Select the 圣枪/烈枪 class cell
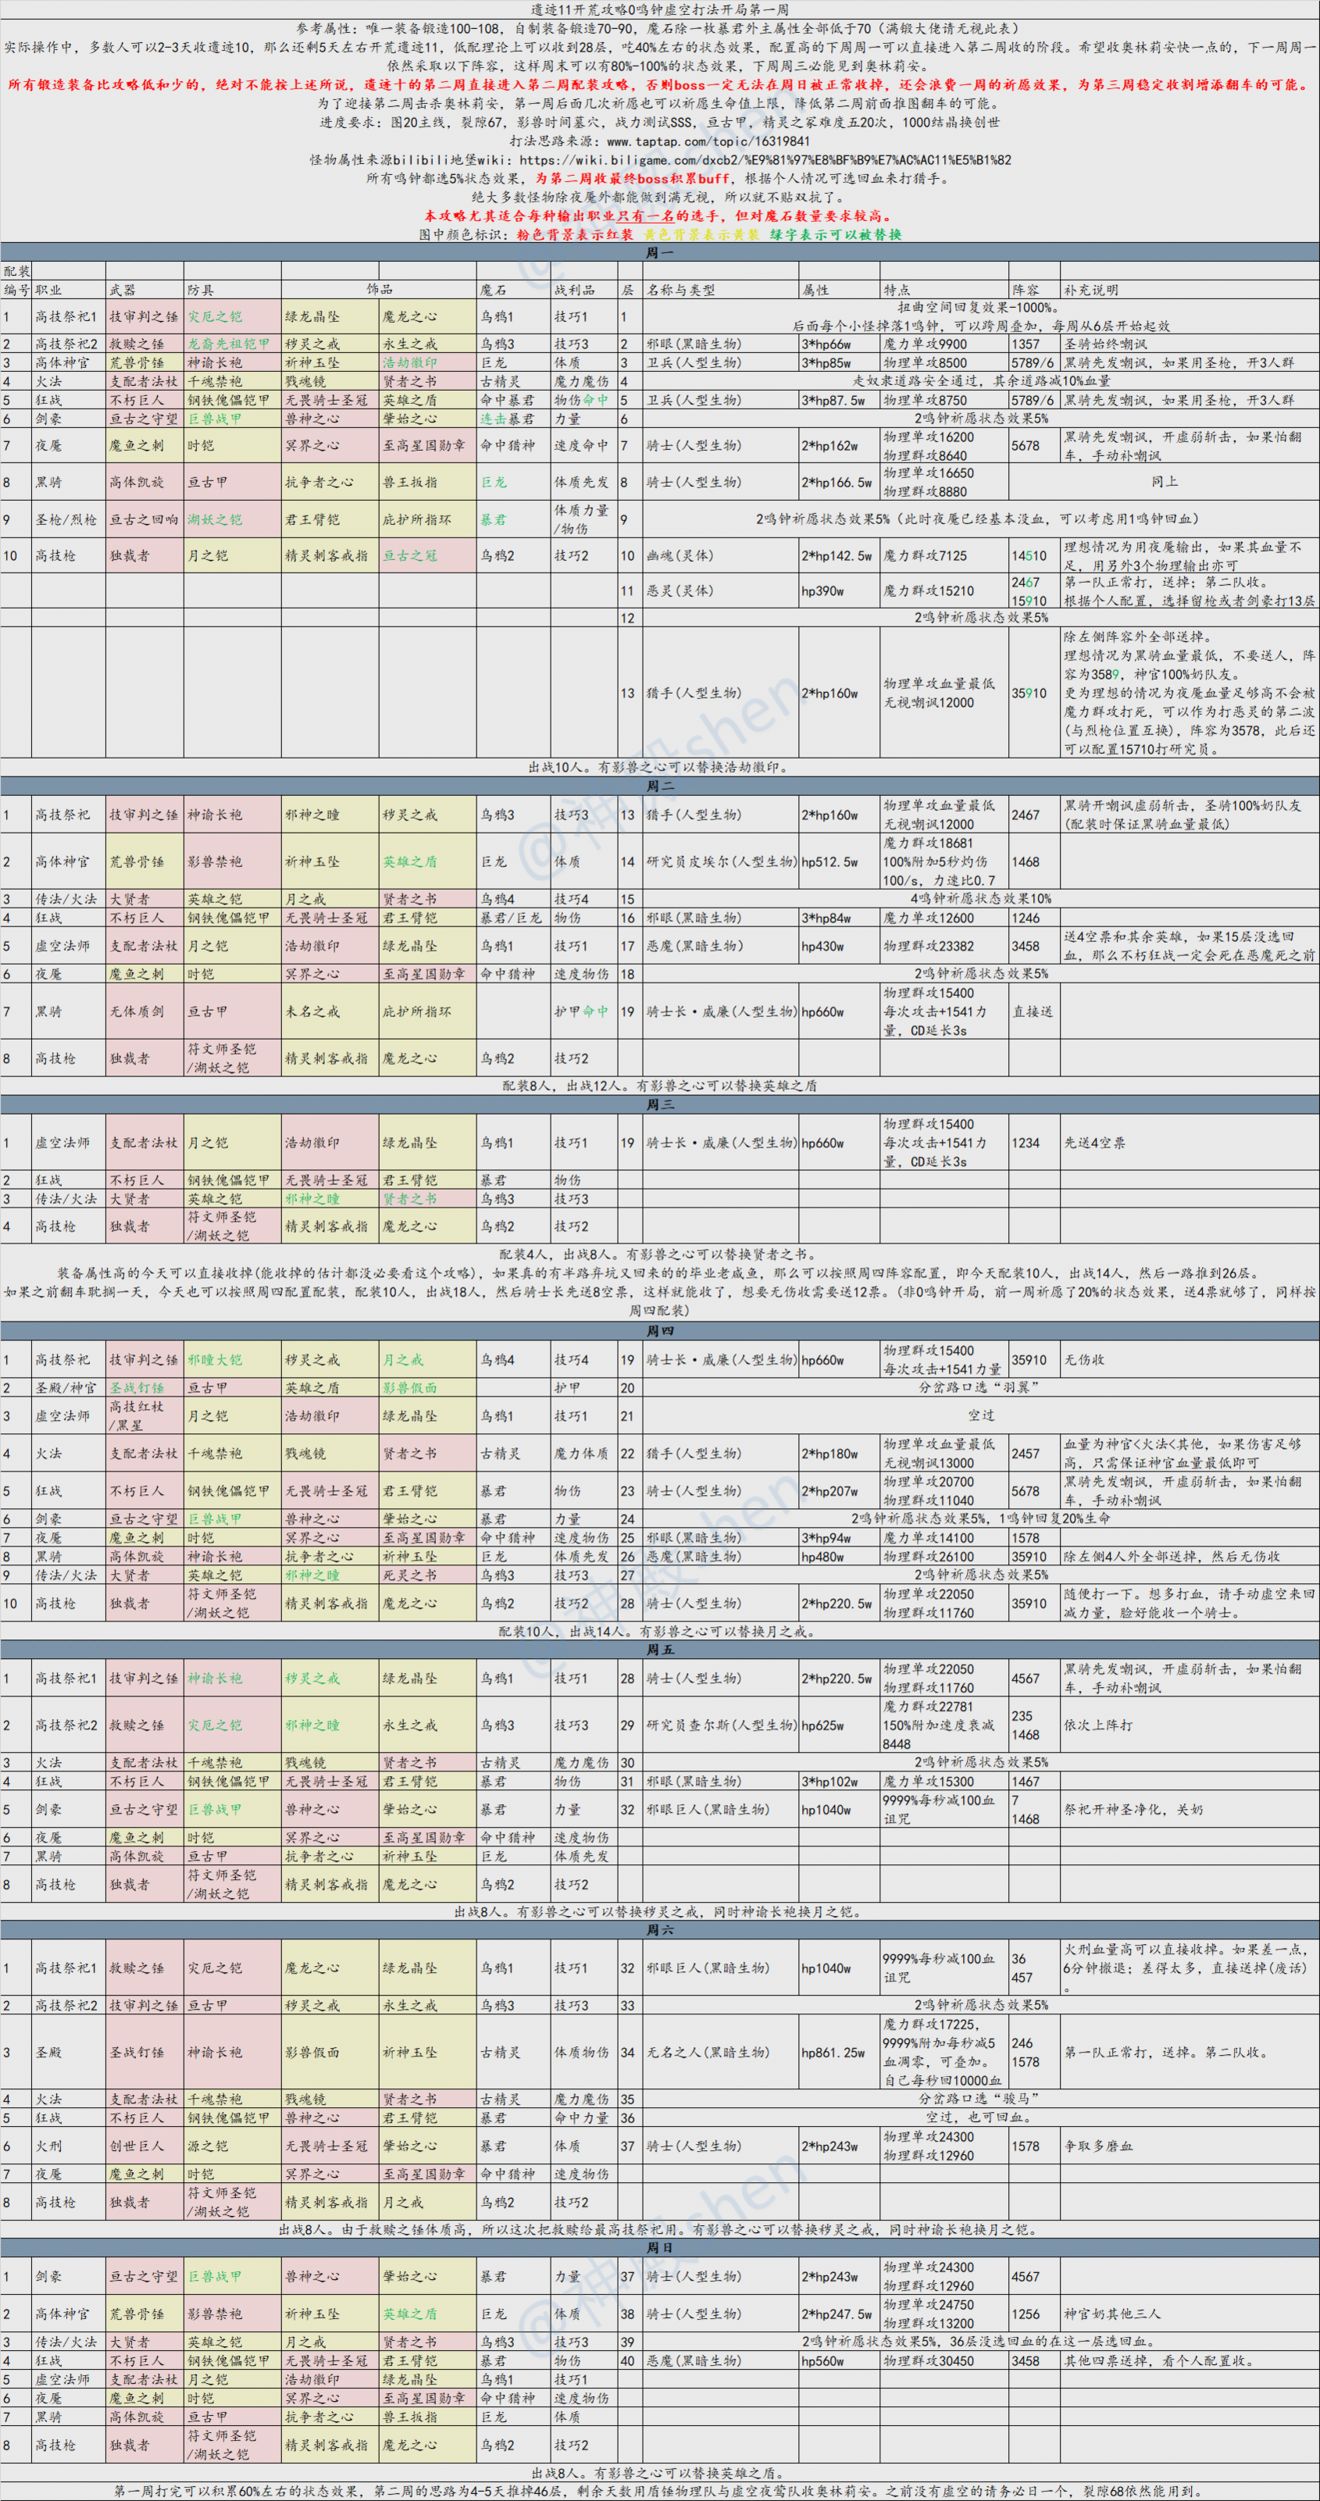Image resolution: width=1320 pixels, height=2501 pixels. 68,519
